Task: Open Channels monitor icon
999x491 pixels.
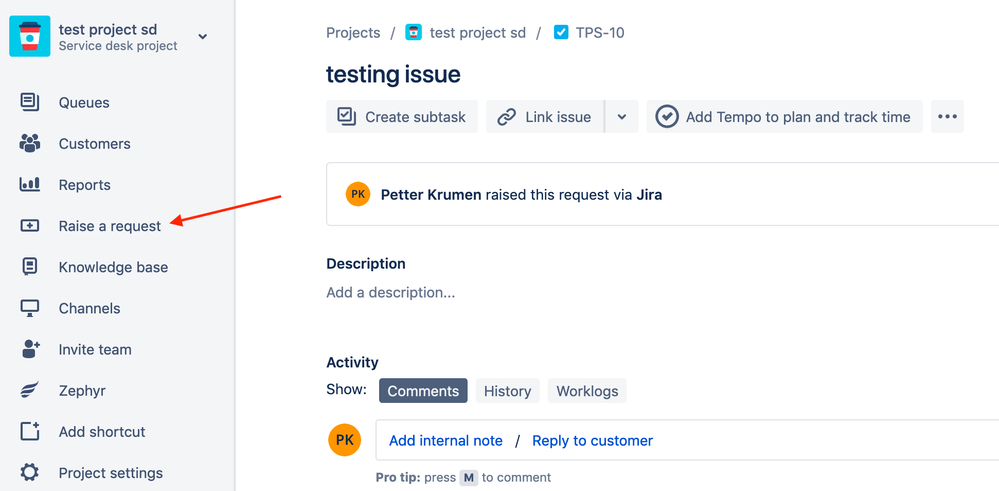Action: pyautogui.click(x=30, y=308)
